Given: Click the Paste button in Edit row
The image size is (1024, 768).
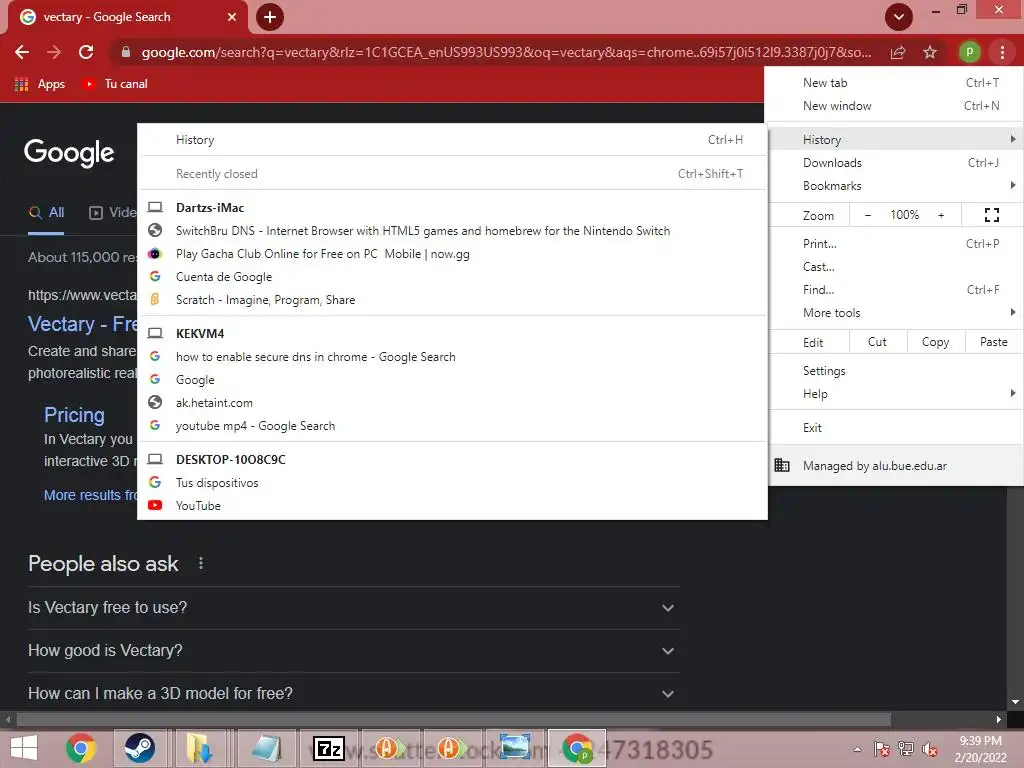Looking at the screenshot, I should point(993,342).
